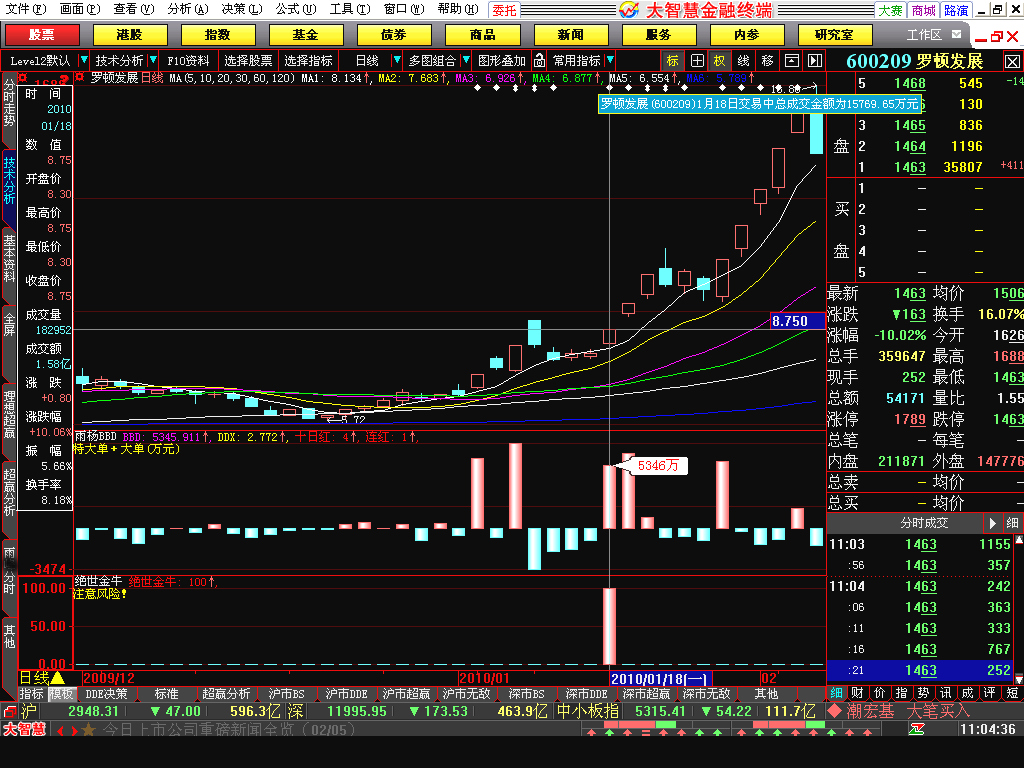The image size is (1024, 768).
Task: Select the highlighted :21 tick row
Action: click(x=920, y=670)
